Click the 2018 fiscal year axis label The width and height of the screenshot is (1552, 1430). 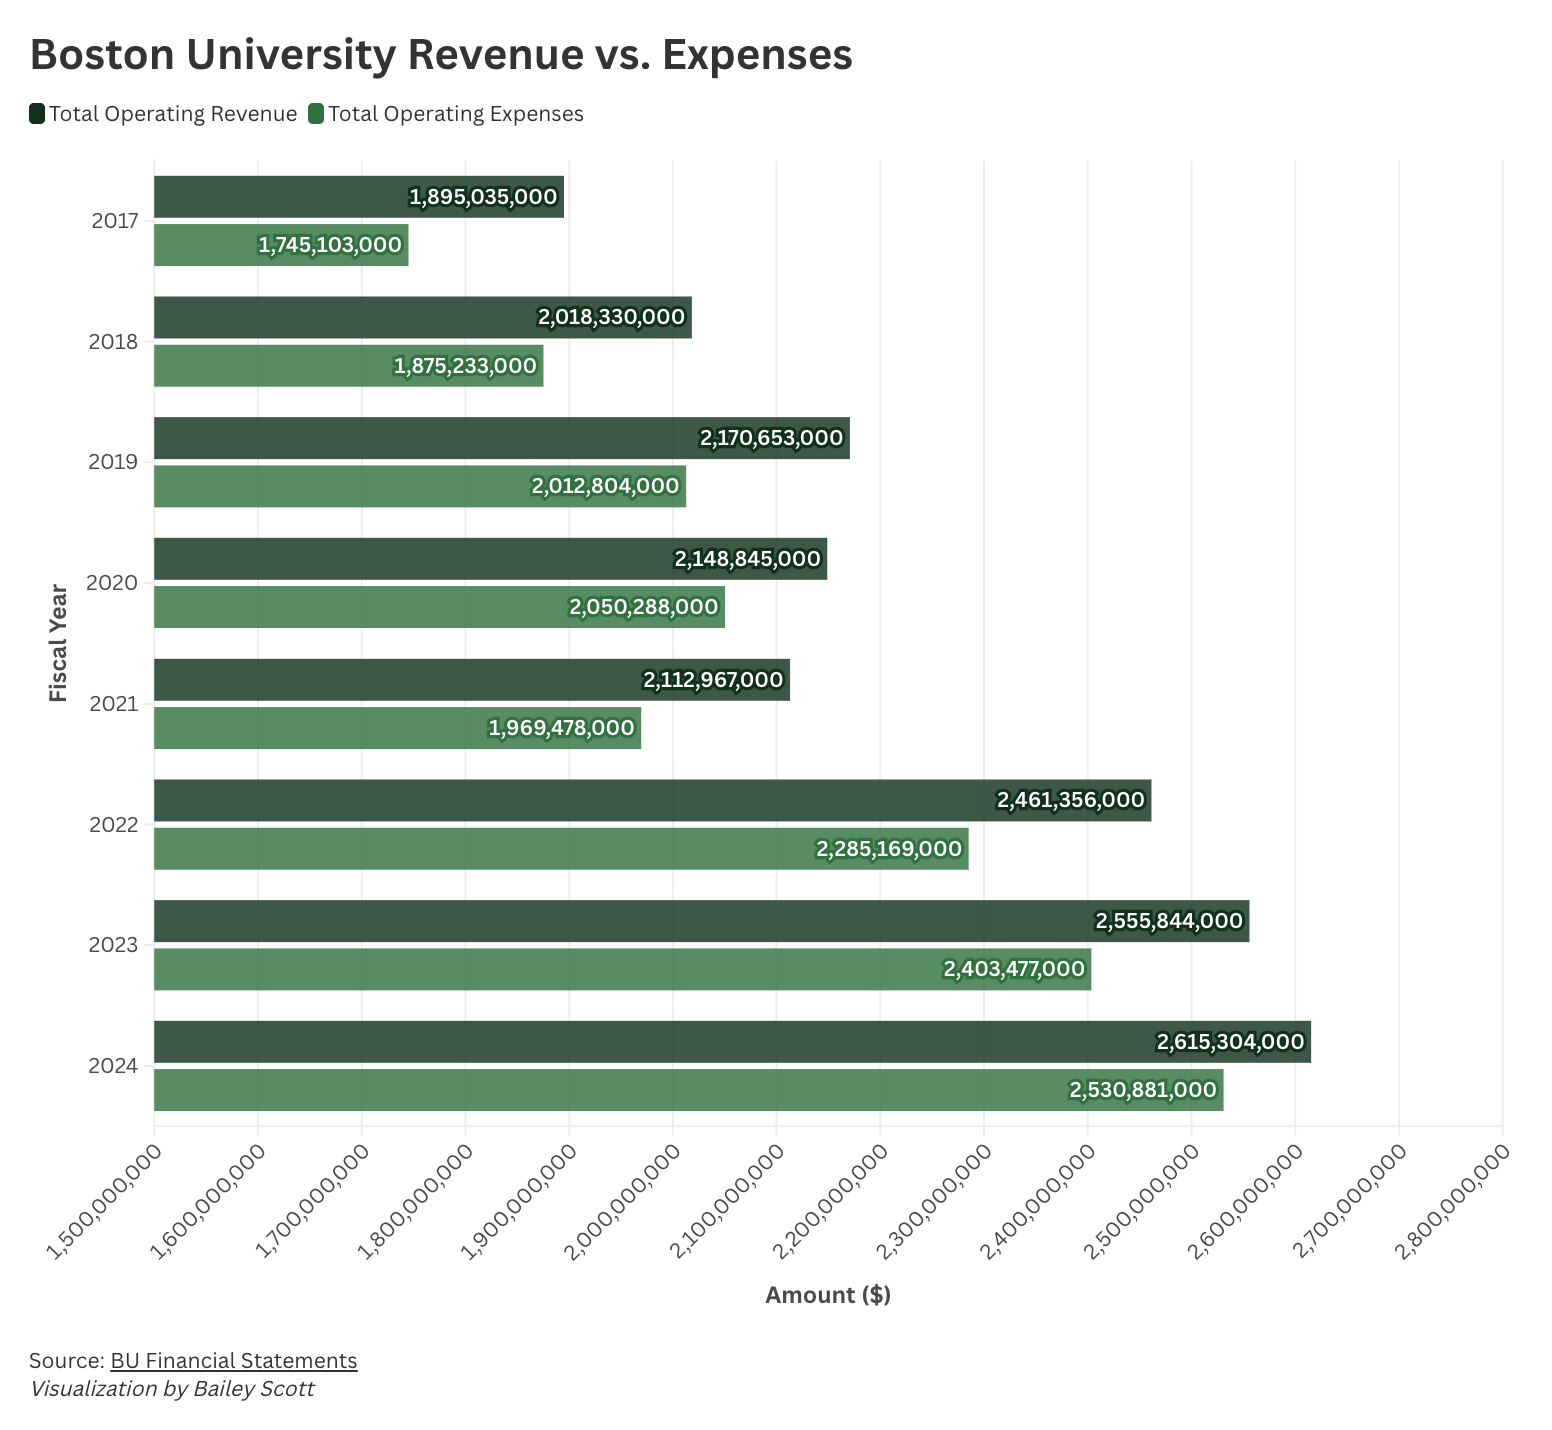[x=113, y=342]
